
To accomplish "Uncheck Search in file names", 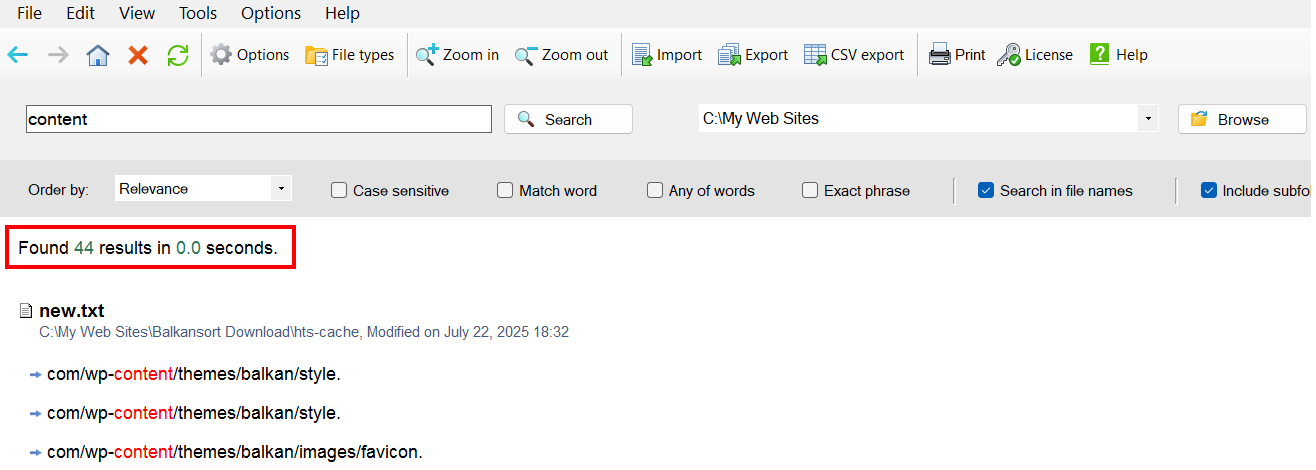I will tap(986, 190).
